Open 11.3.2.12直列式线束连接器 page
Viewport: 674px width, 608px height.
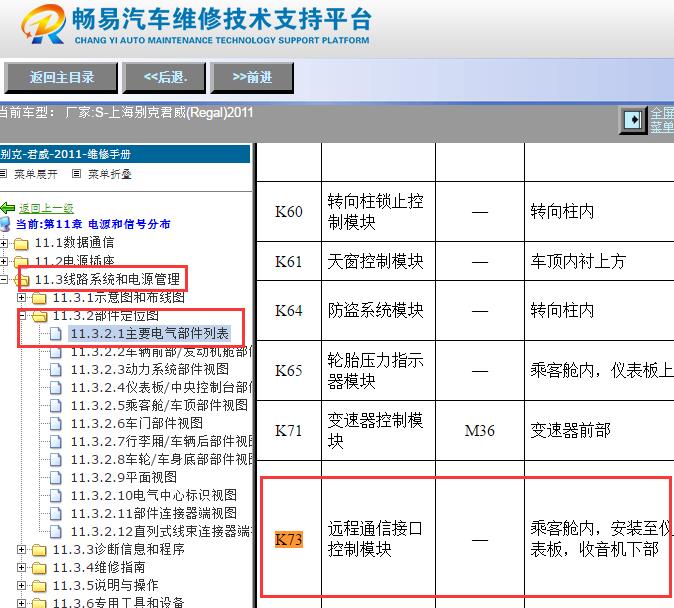pyautogui.click(x=162, y=531)
